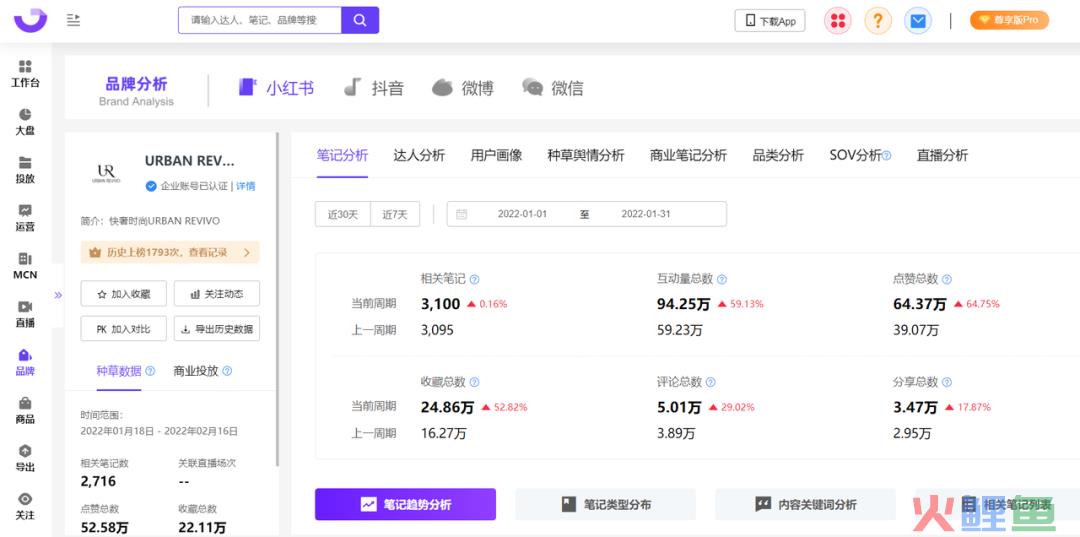The width and height of the screenshot is (1080, 537).
Task: Click the help icon next to 种草数据
Action: pyautogui.click(x=150, y=371)
